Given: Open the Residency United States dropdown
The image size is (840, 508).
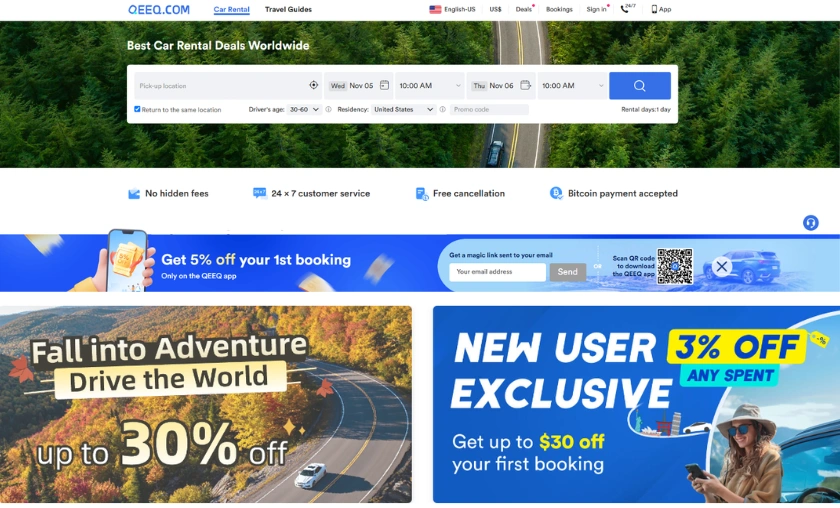Looking at the screenshot, I should [403, 109].
